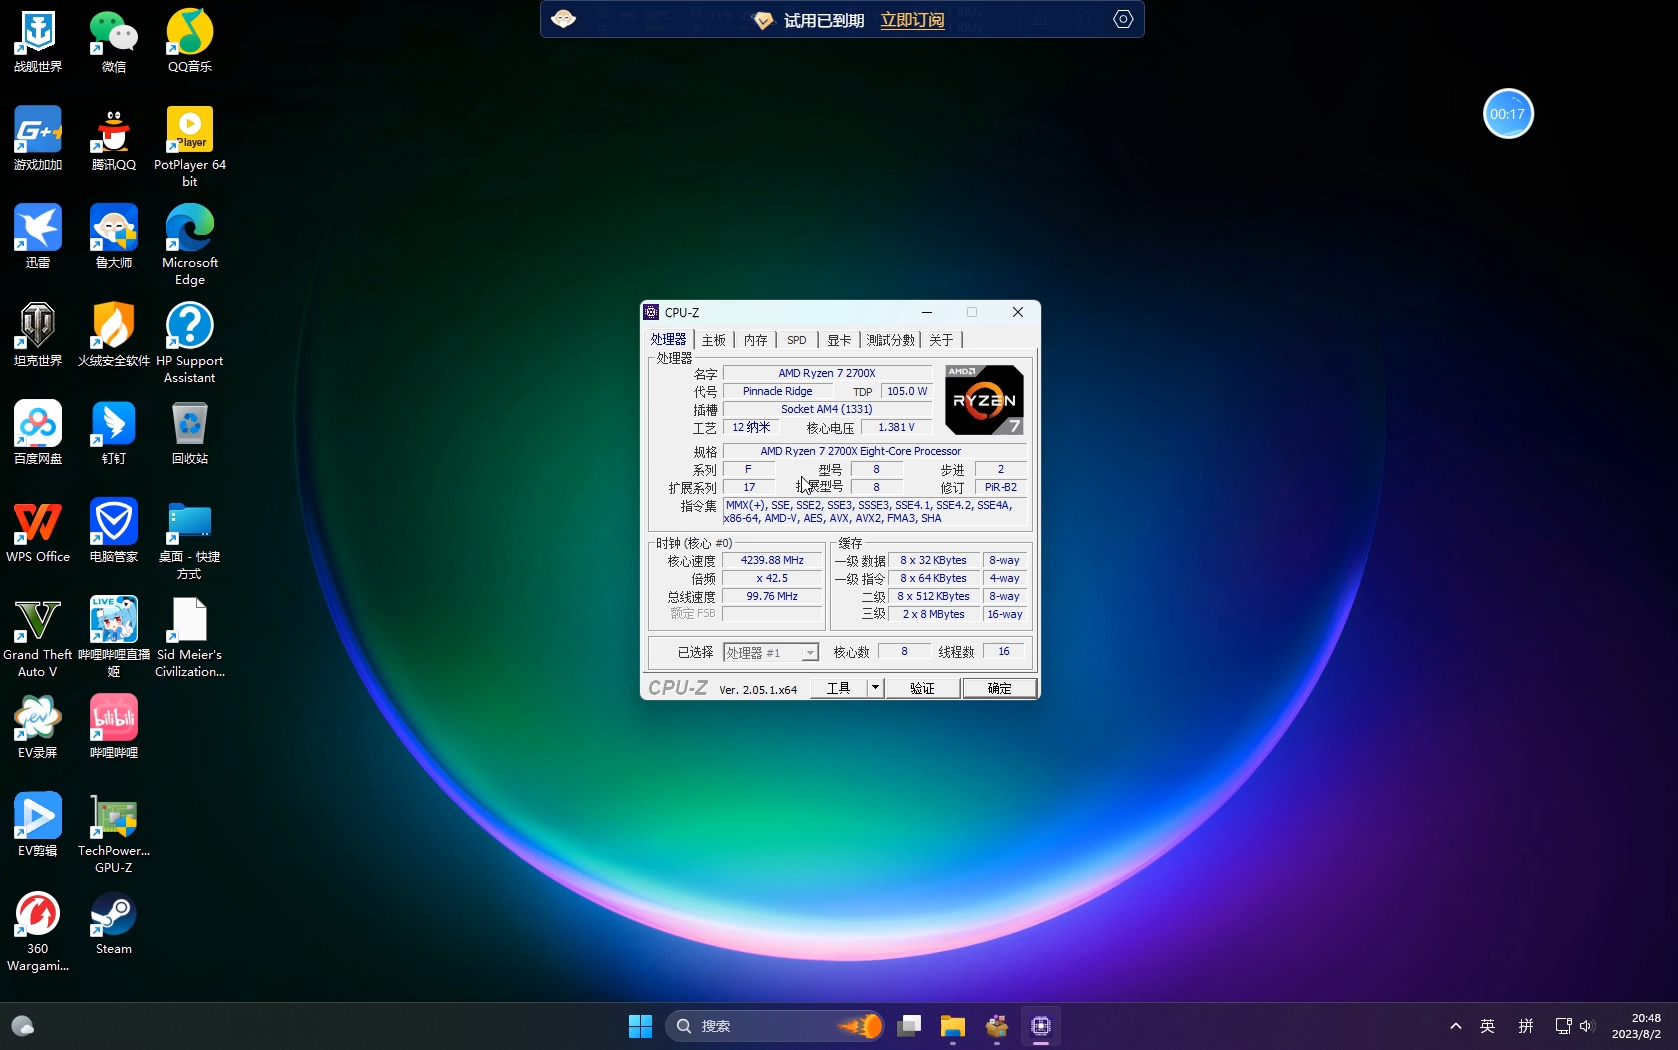Open the 游戏加加 desktop shortcut

tap(38, 138)
